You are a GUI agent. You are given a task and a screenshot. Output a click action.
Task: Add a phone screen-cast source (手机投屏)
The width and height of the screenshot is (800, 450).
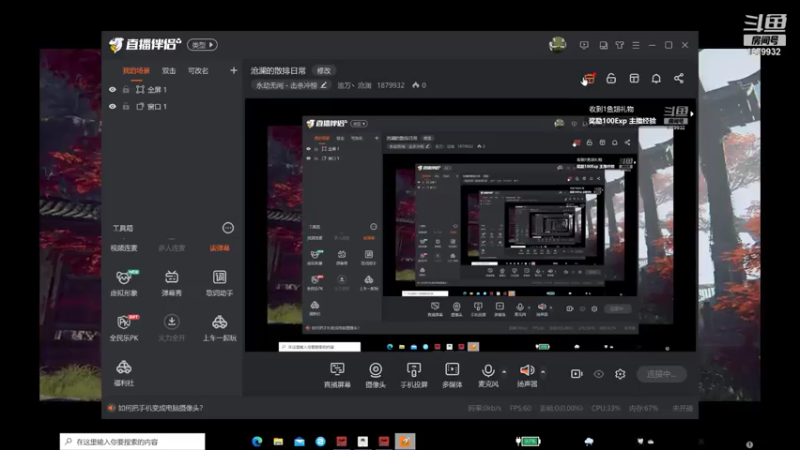[414, 375]
